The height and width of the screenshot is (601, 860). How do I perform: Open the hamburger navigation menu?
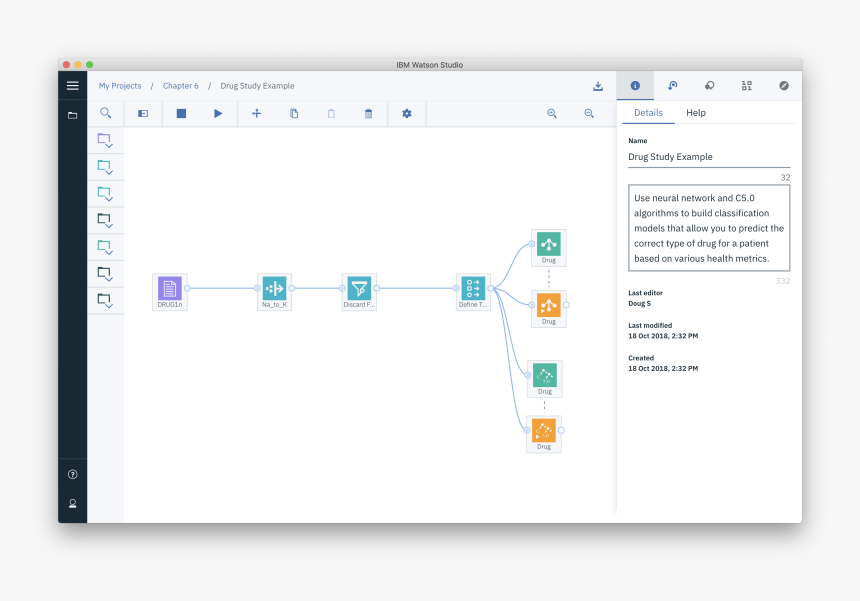(x=72, y=86)
